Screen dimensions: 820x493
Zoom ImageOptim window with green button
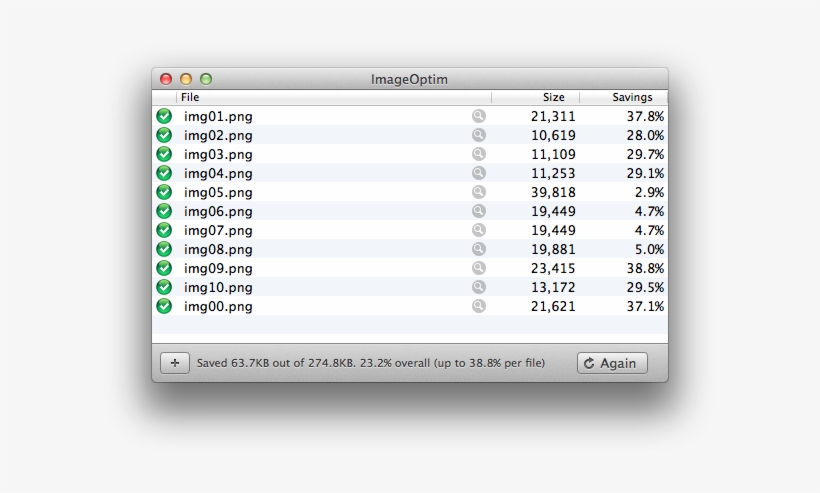[206, 79]
